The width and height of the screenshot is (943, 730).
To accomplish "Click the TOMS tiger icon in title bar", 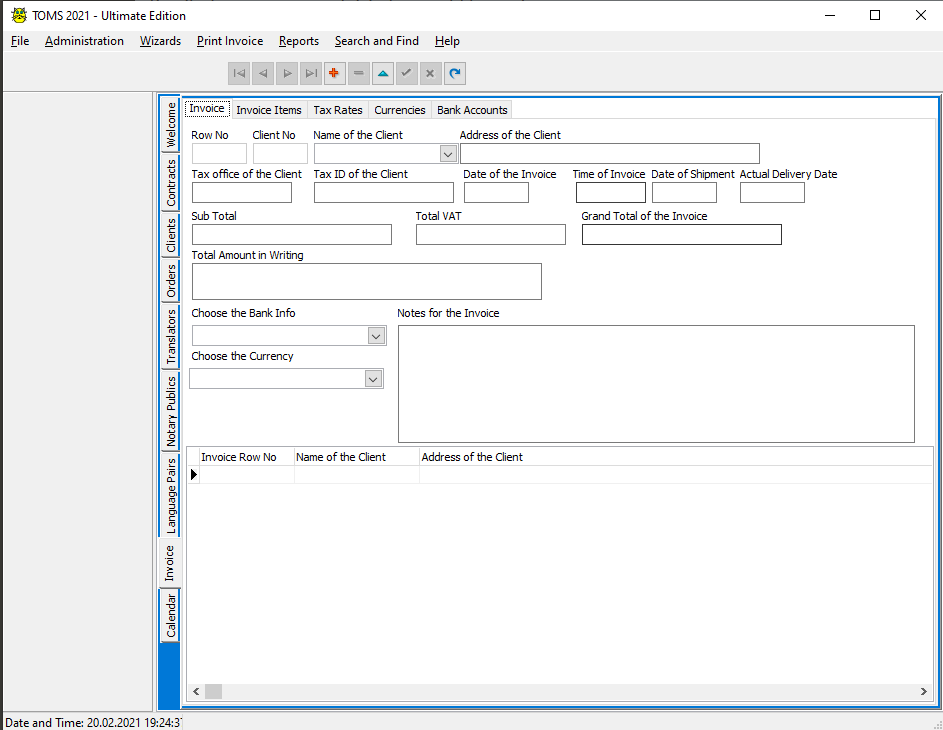I will click(x=17, y=15).
